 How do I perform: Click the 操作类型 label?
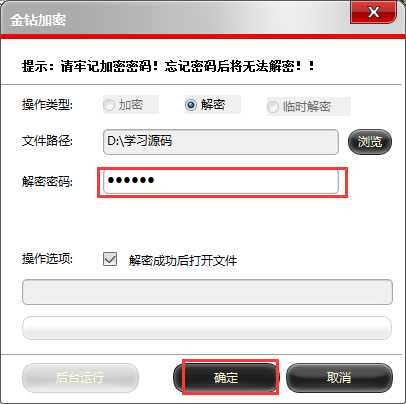point(47,105)
